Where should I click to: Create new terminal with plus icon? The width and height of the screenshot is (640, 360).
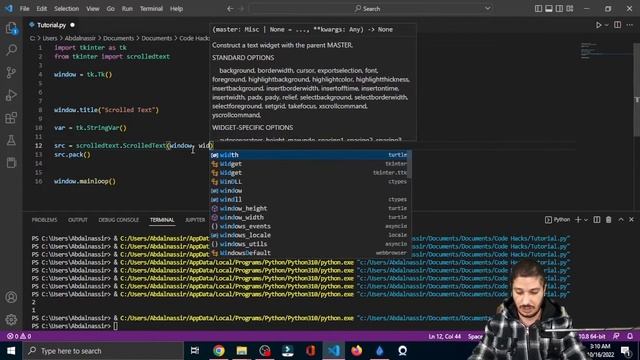[x=578, y=220]
